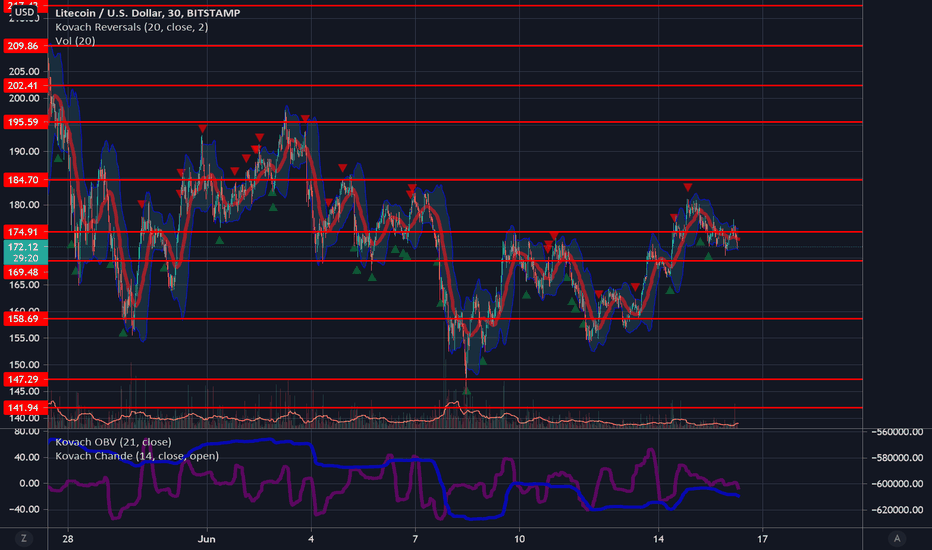The height and width of the screenshot is (550, 932).
Task: Toggle the A auto-scale button
Action: coord(897,539)
